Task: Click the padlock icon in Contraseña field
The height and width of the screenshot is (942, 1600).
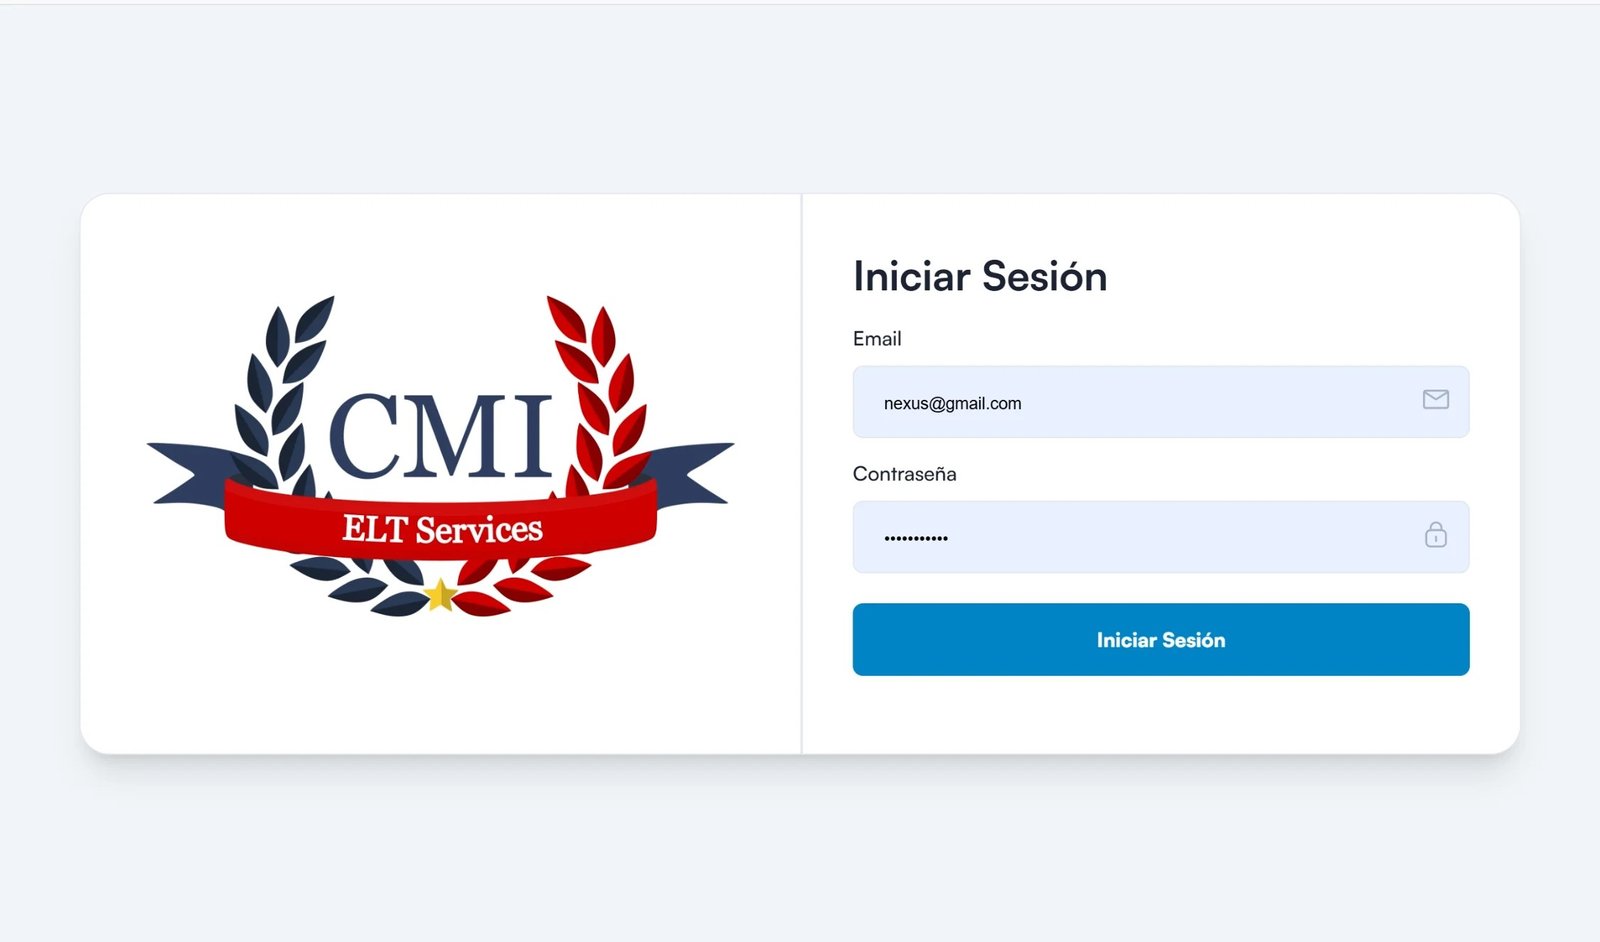Action: tap(1435, 535)
